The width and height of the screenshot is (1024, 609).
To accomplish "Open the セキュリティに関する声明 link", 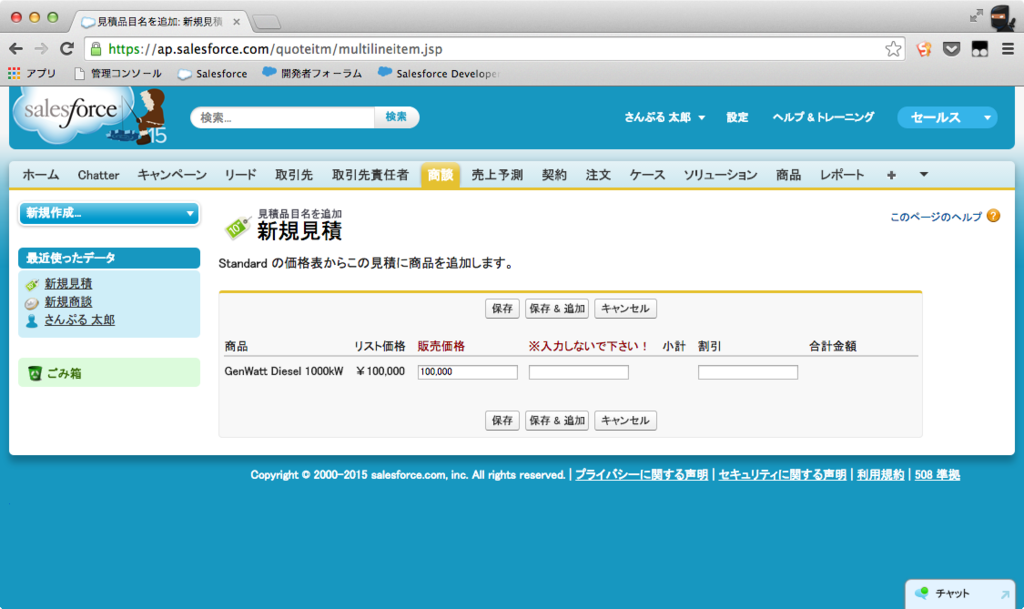I will pos(782,475).
